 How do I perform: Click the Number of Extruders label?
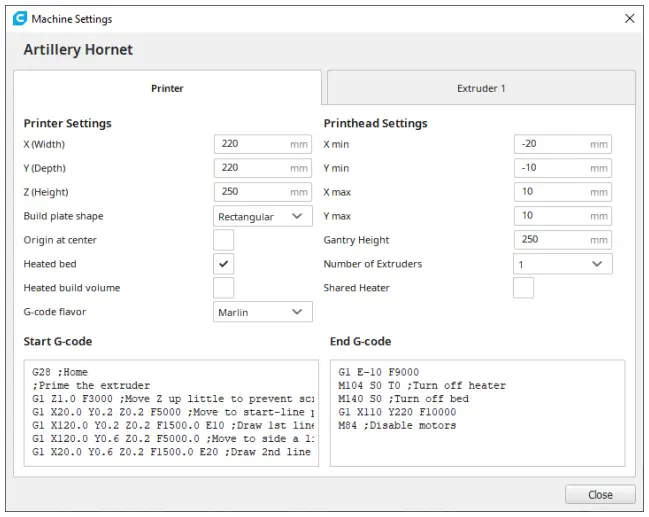[373, 264]
